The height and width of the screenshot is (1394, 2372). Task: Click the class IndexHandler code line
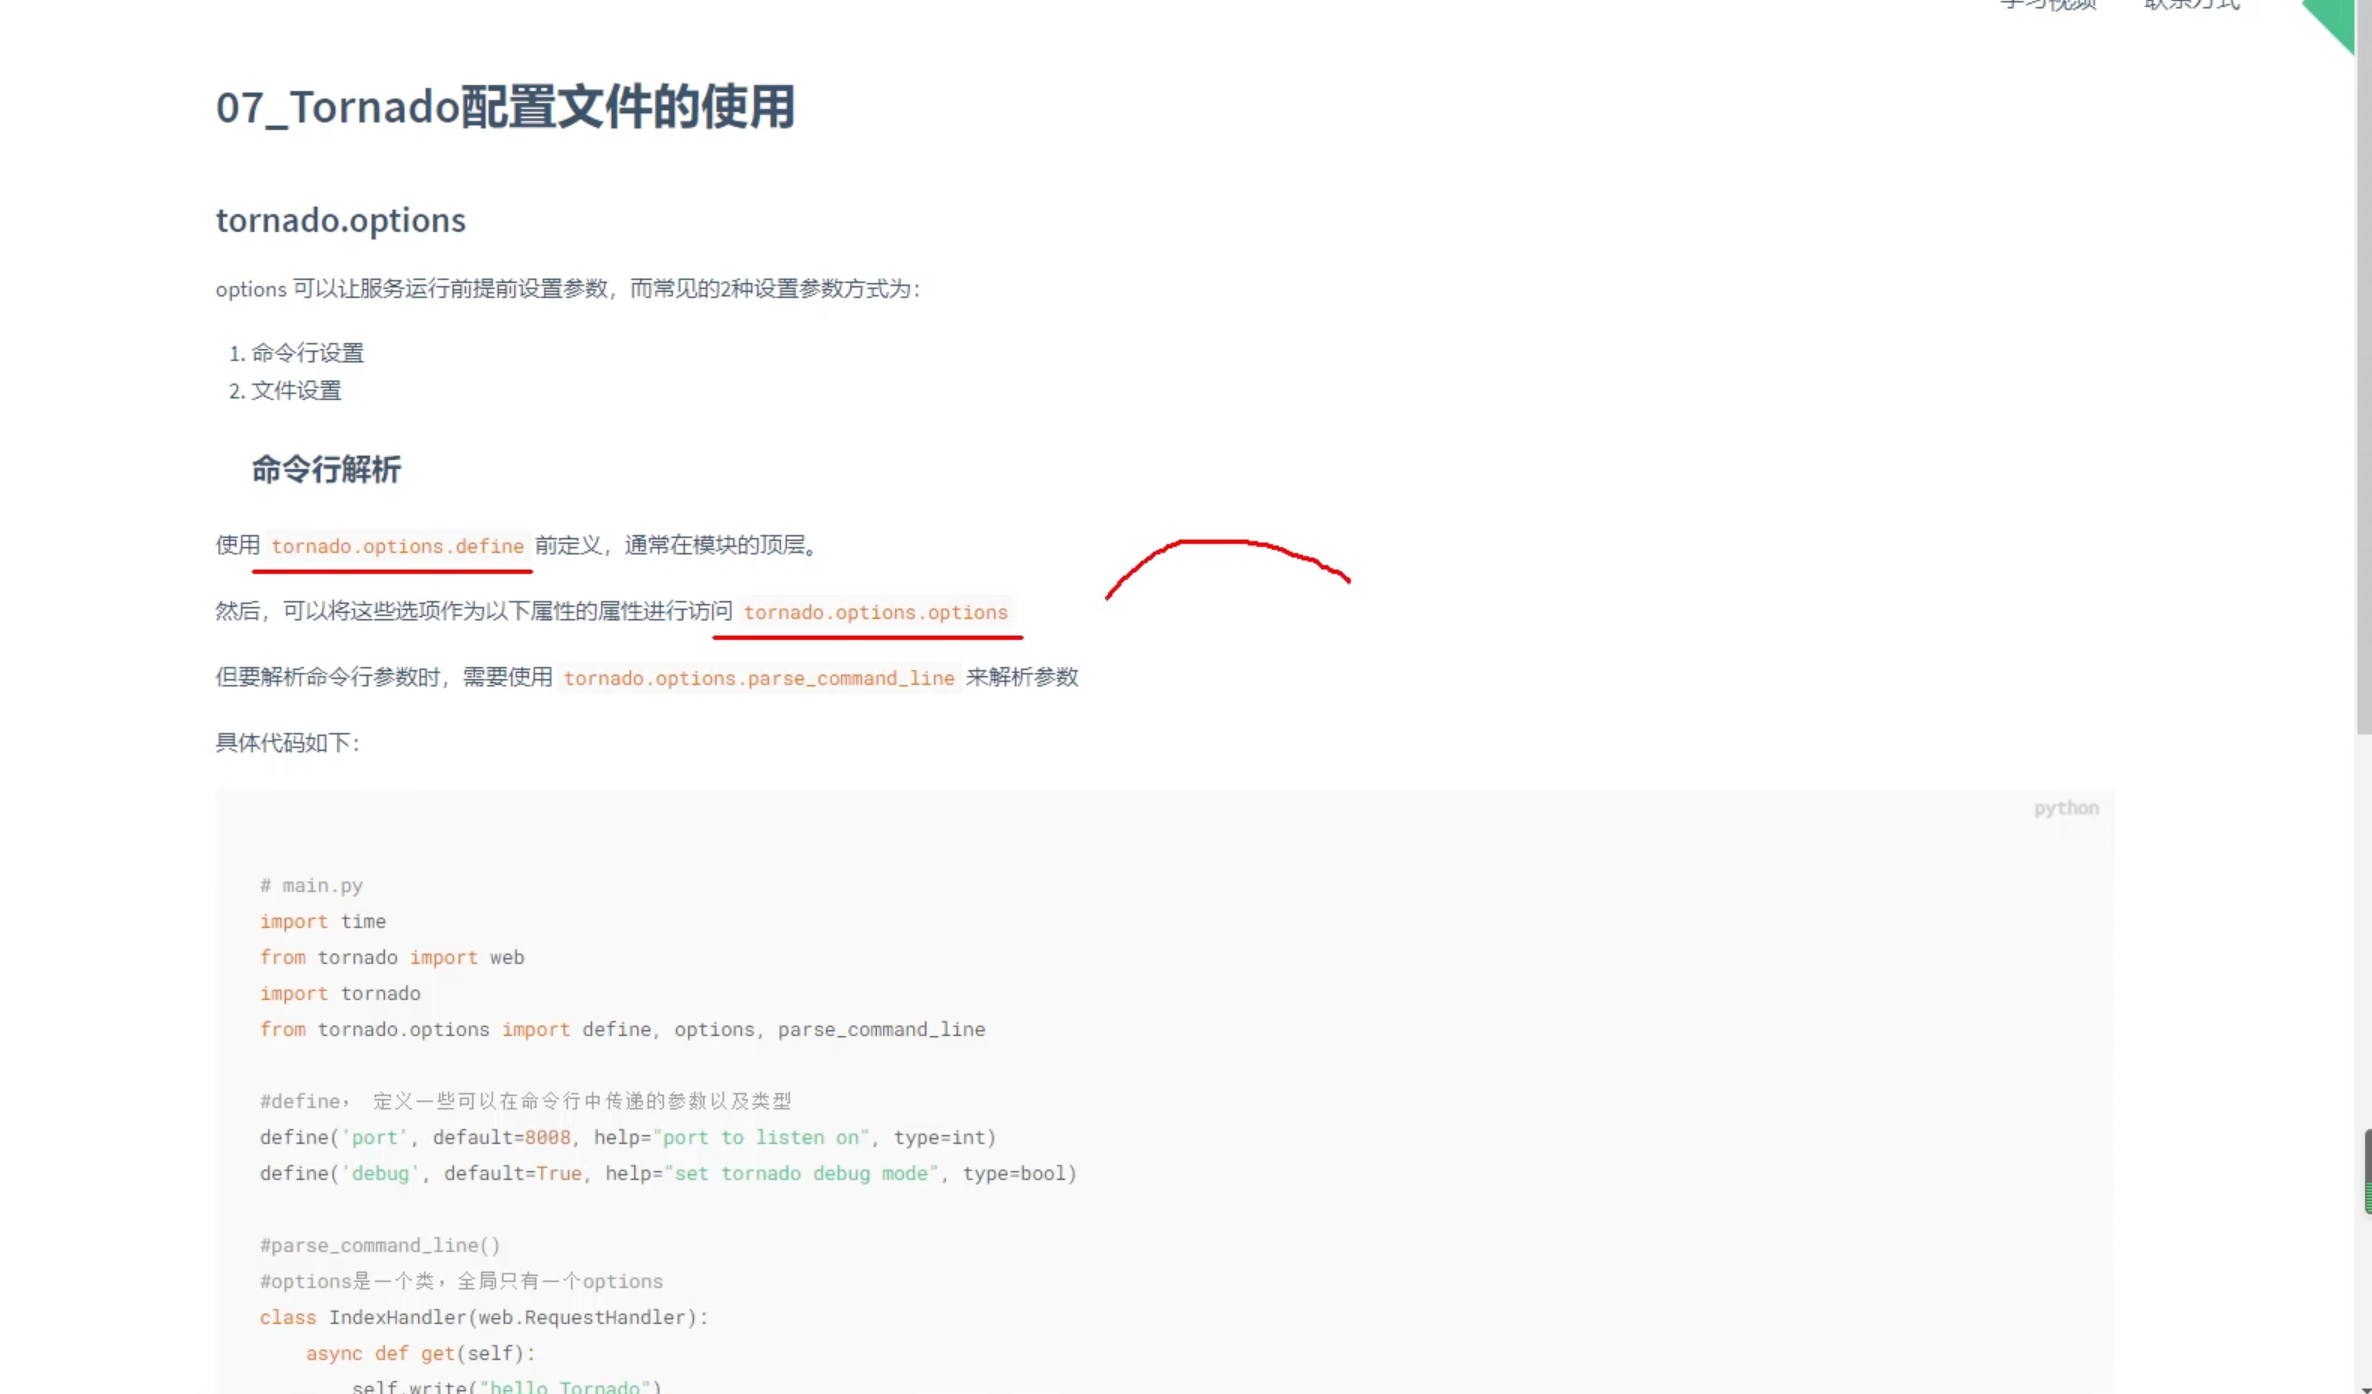click(483, 1317)
